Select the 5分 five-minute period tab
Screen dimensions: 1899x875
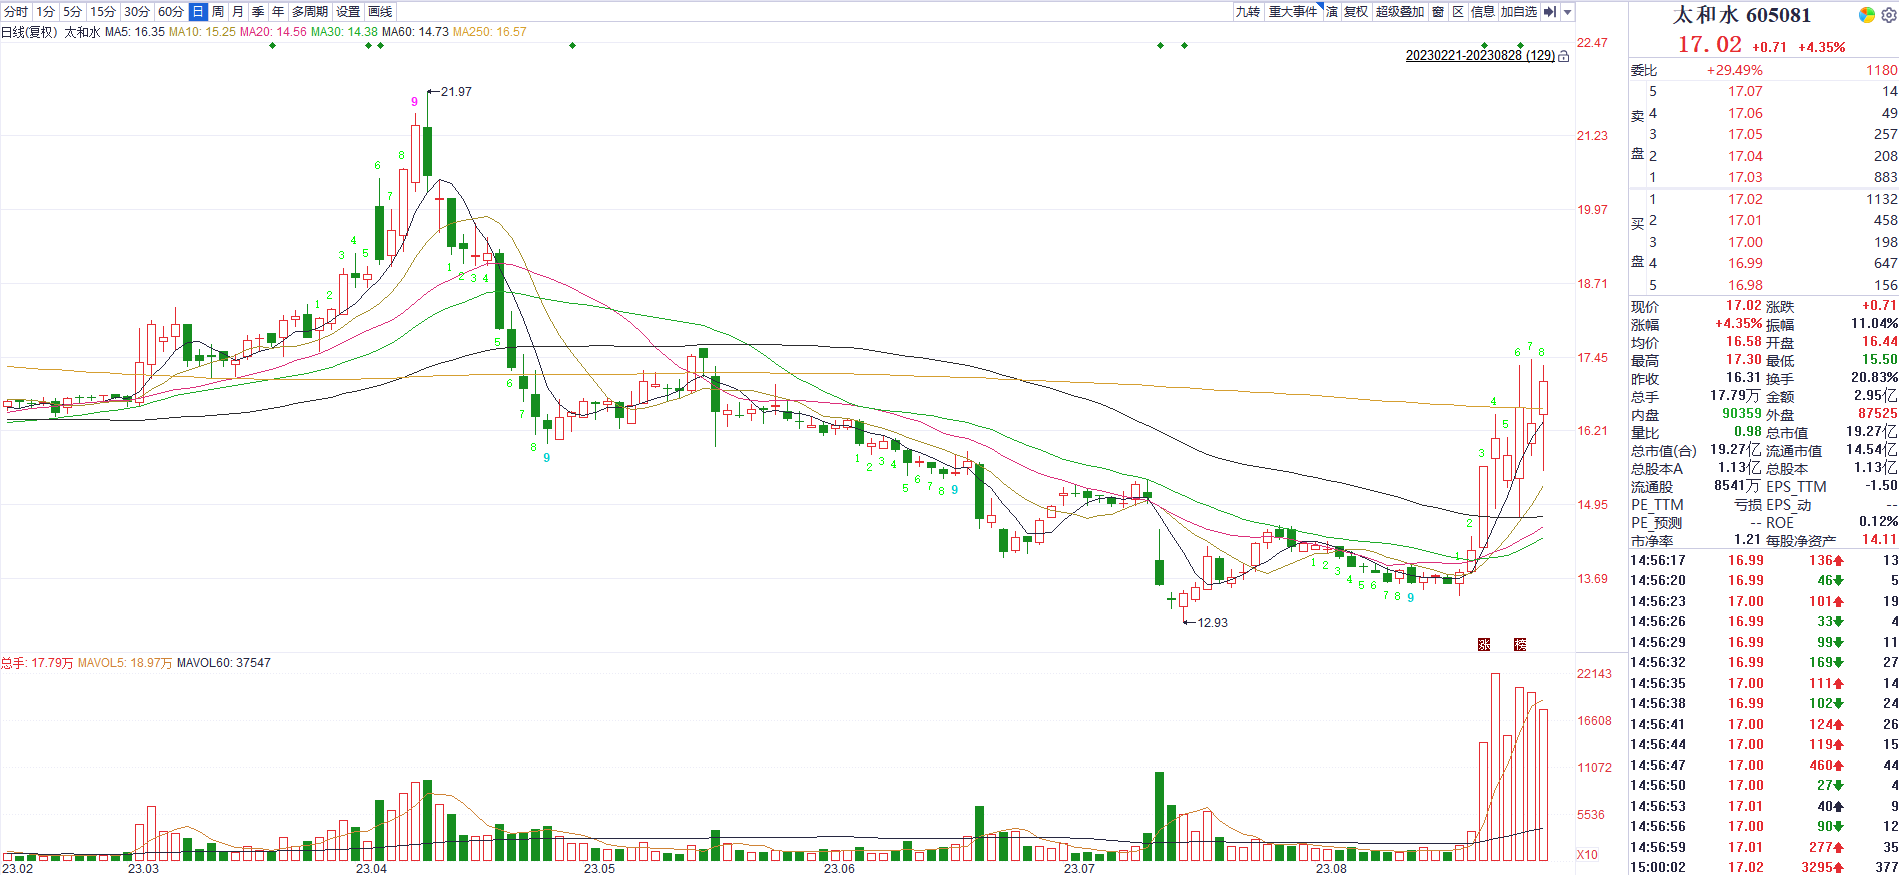pyautogui.click(x=72, y=12)
